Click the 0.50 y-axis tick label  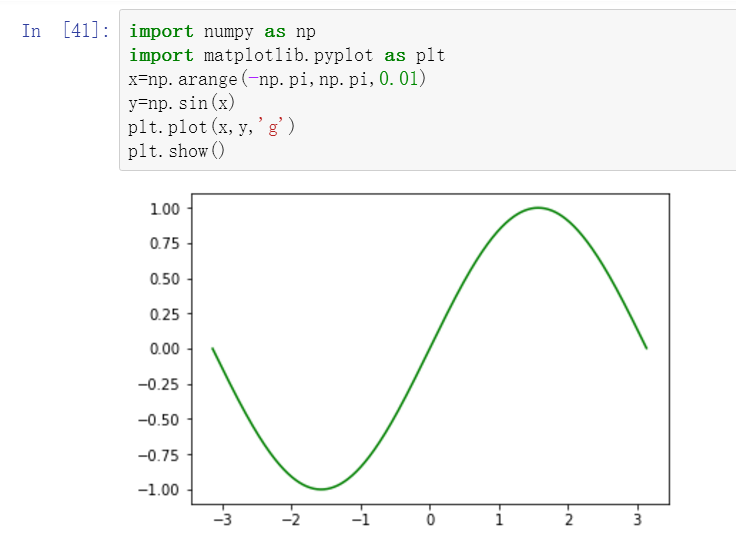[164, 279]
